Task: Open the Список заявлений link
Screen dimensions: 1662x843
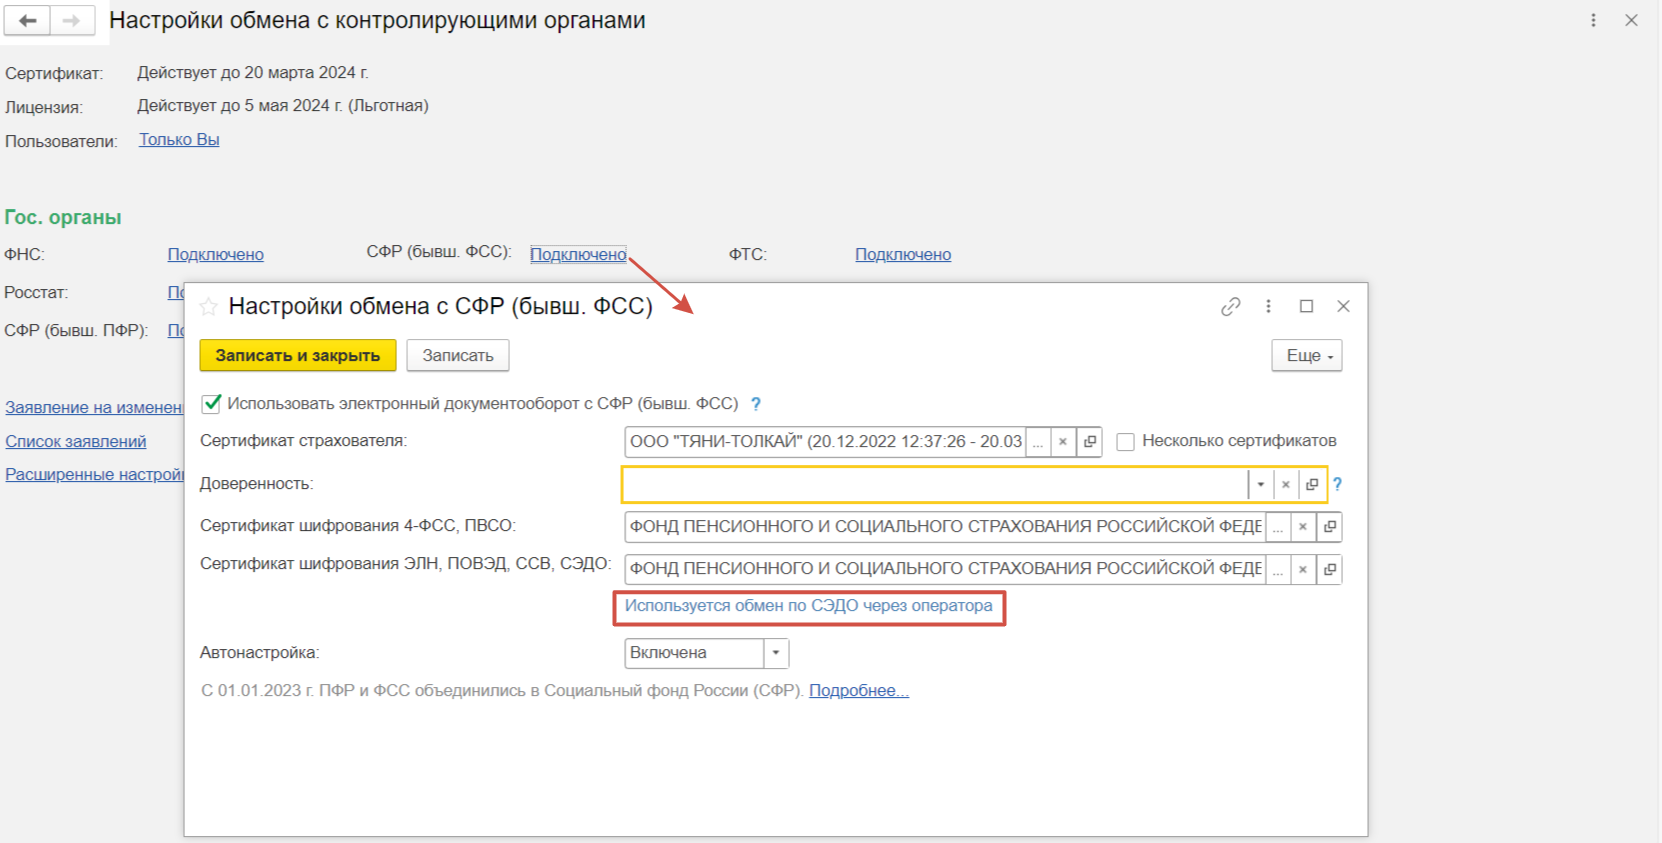Action: [76, 442]
